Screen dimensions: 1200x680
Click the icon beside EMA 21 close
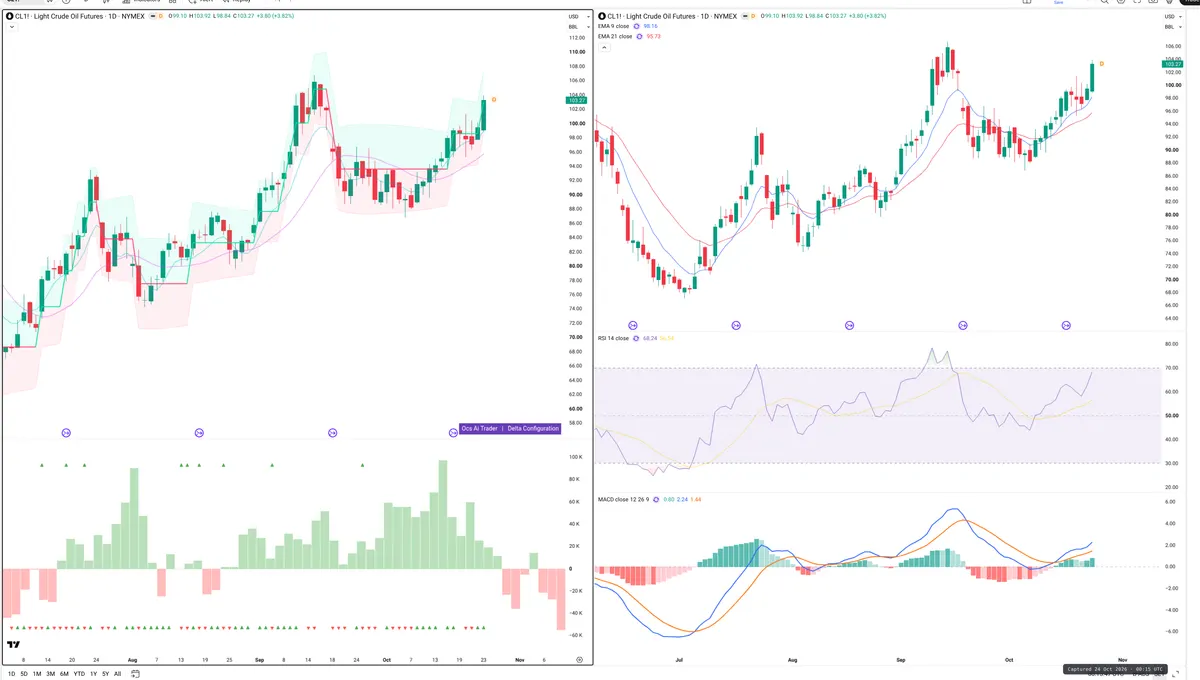tap(640, 36)
